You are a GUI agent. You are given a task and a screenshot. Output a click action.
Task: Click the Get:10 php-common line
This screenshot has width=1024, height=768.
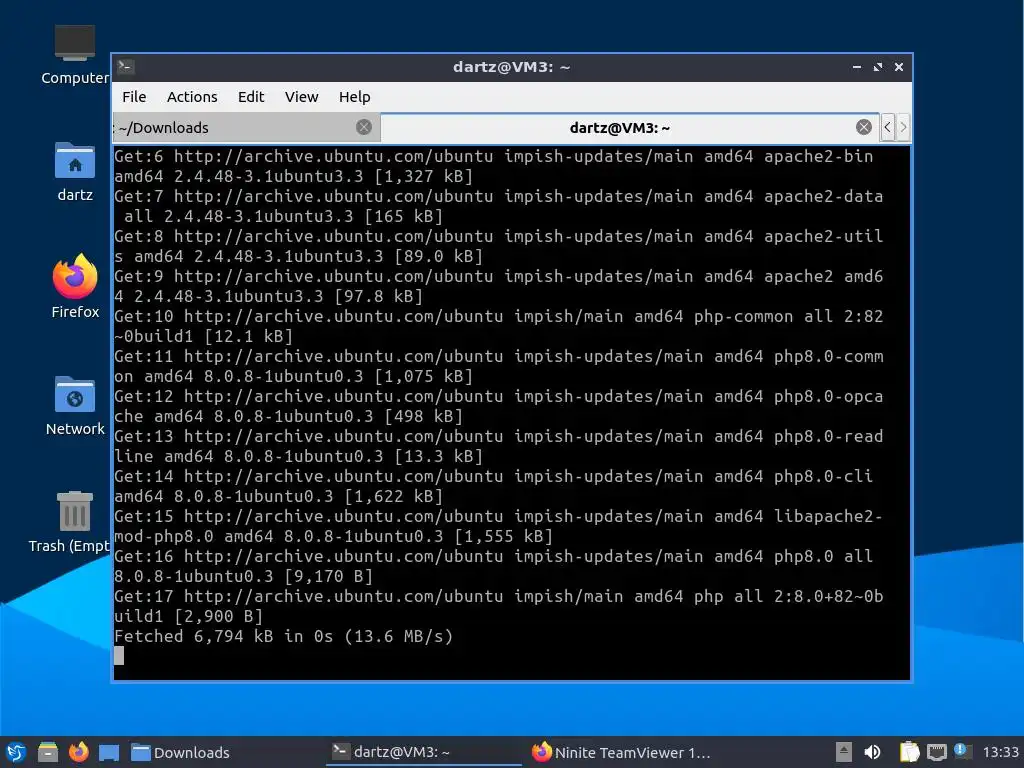pyautogui.click(x=499, y=326)
